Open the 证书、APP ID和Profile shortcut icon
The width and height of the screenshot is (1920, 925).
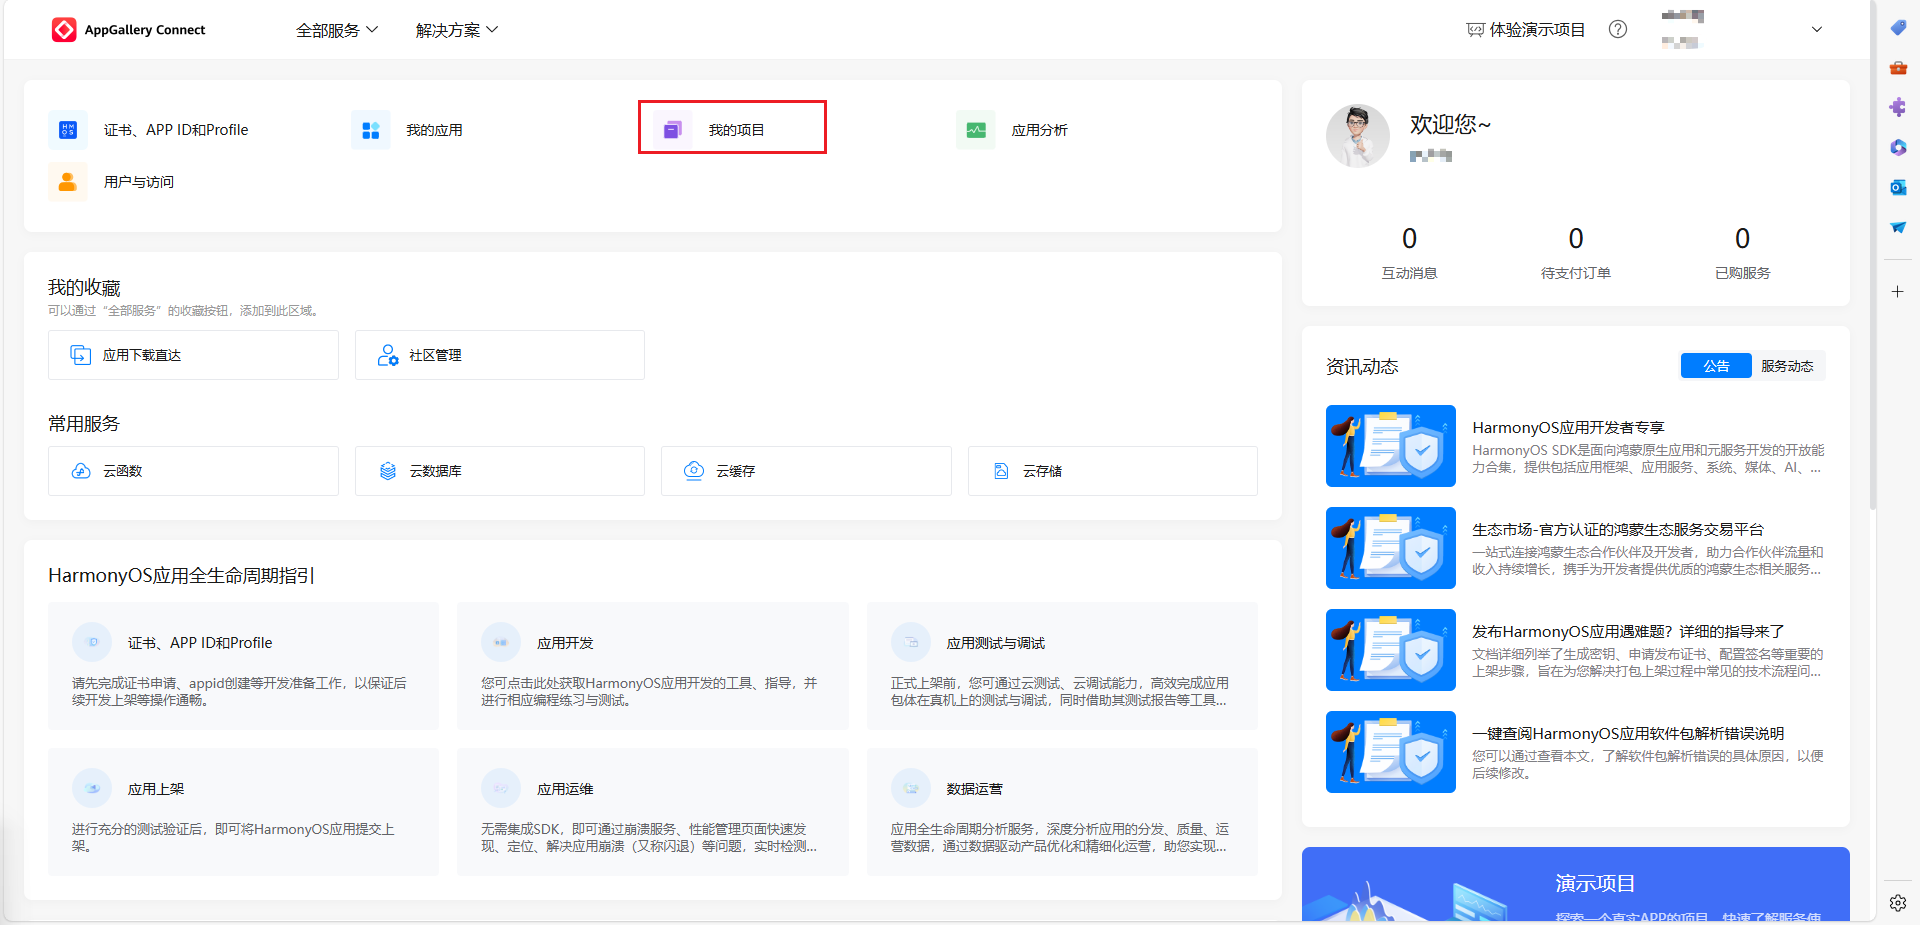(68, 130)
